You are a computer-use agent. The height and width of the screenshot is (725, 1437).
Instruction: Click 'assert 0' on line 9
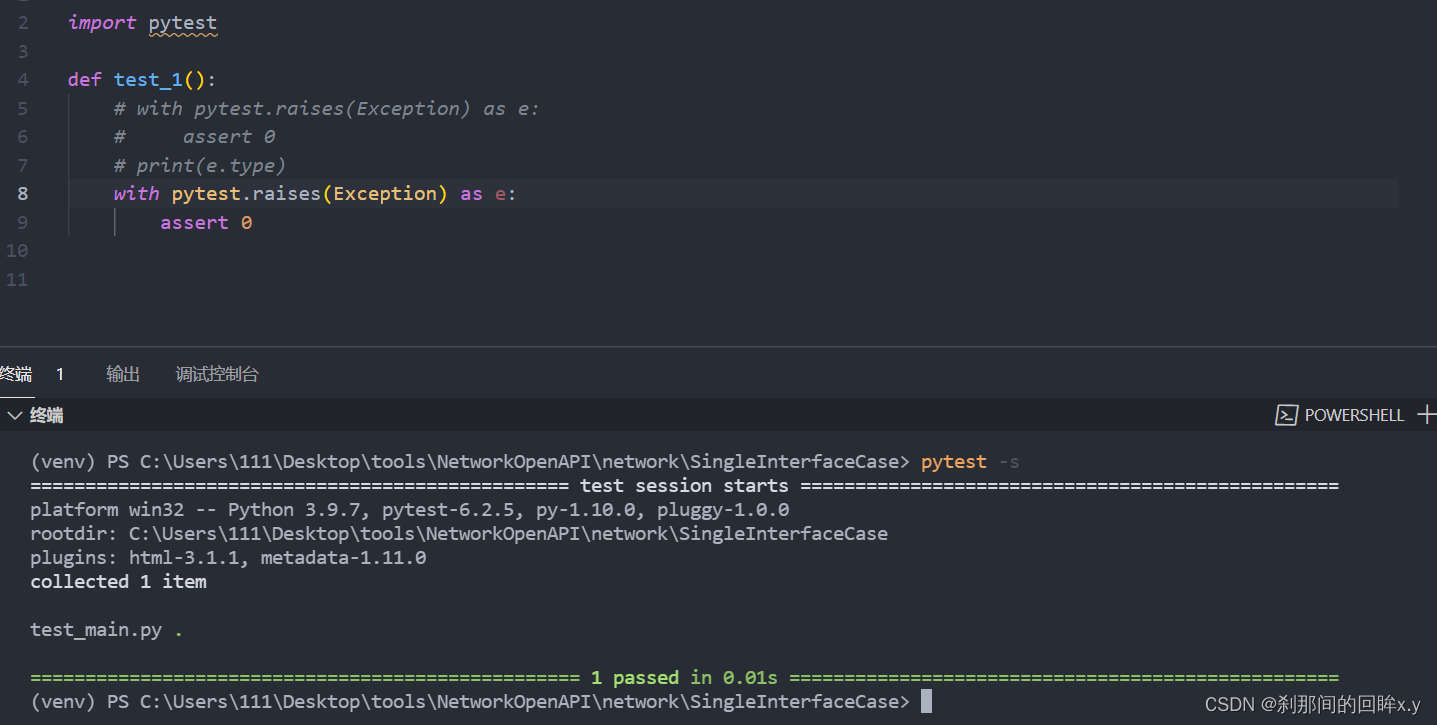pyautogui.click(x=206, y=222)
